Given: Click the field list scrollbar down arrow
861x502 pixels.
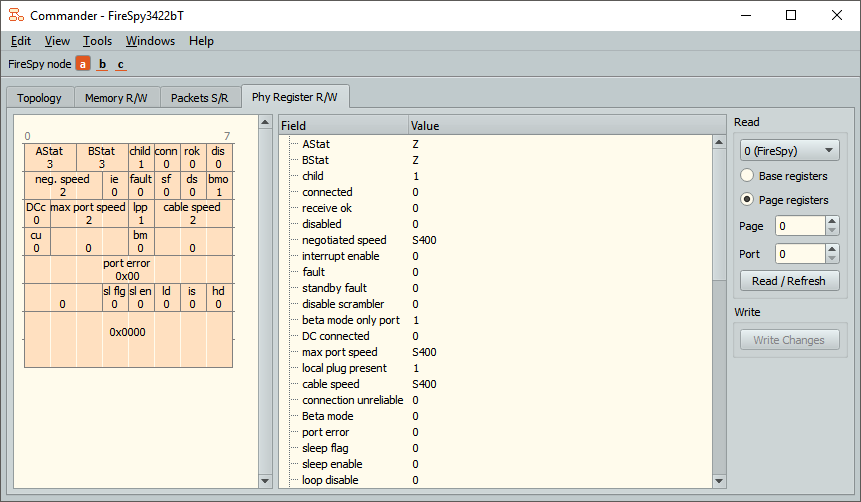Looking at the screenshot, I should pos(719,481).
